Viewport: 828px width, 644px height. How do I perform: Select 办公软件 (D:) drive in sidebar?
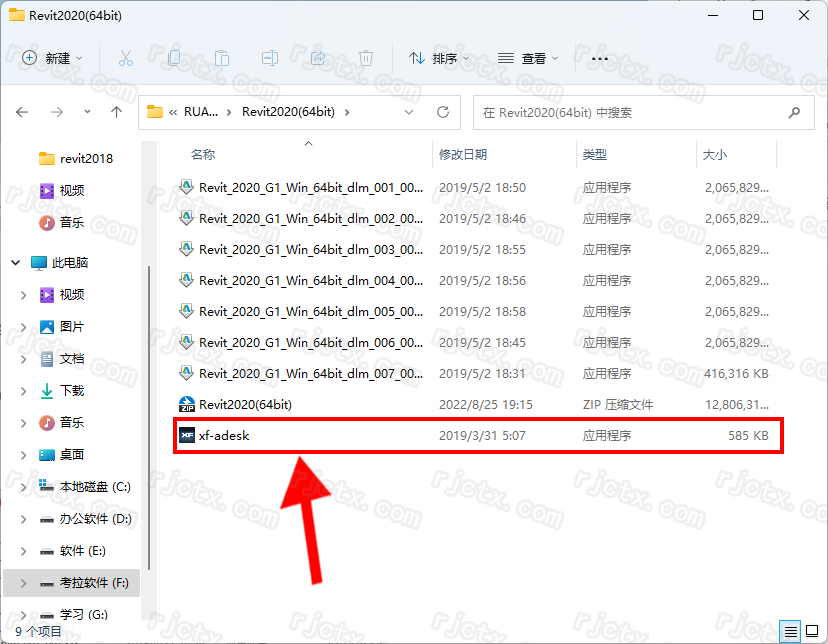(x=95, y=519)
